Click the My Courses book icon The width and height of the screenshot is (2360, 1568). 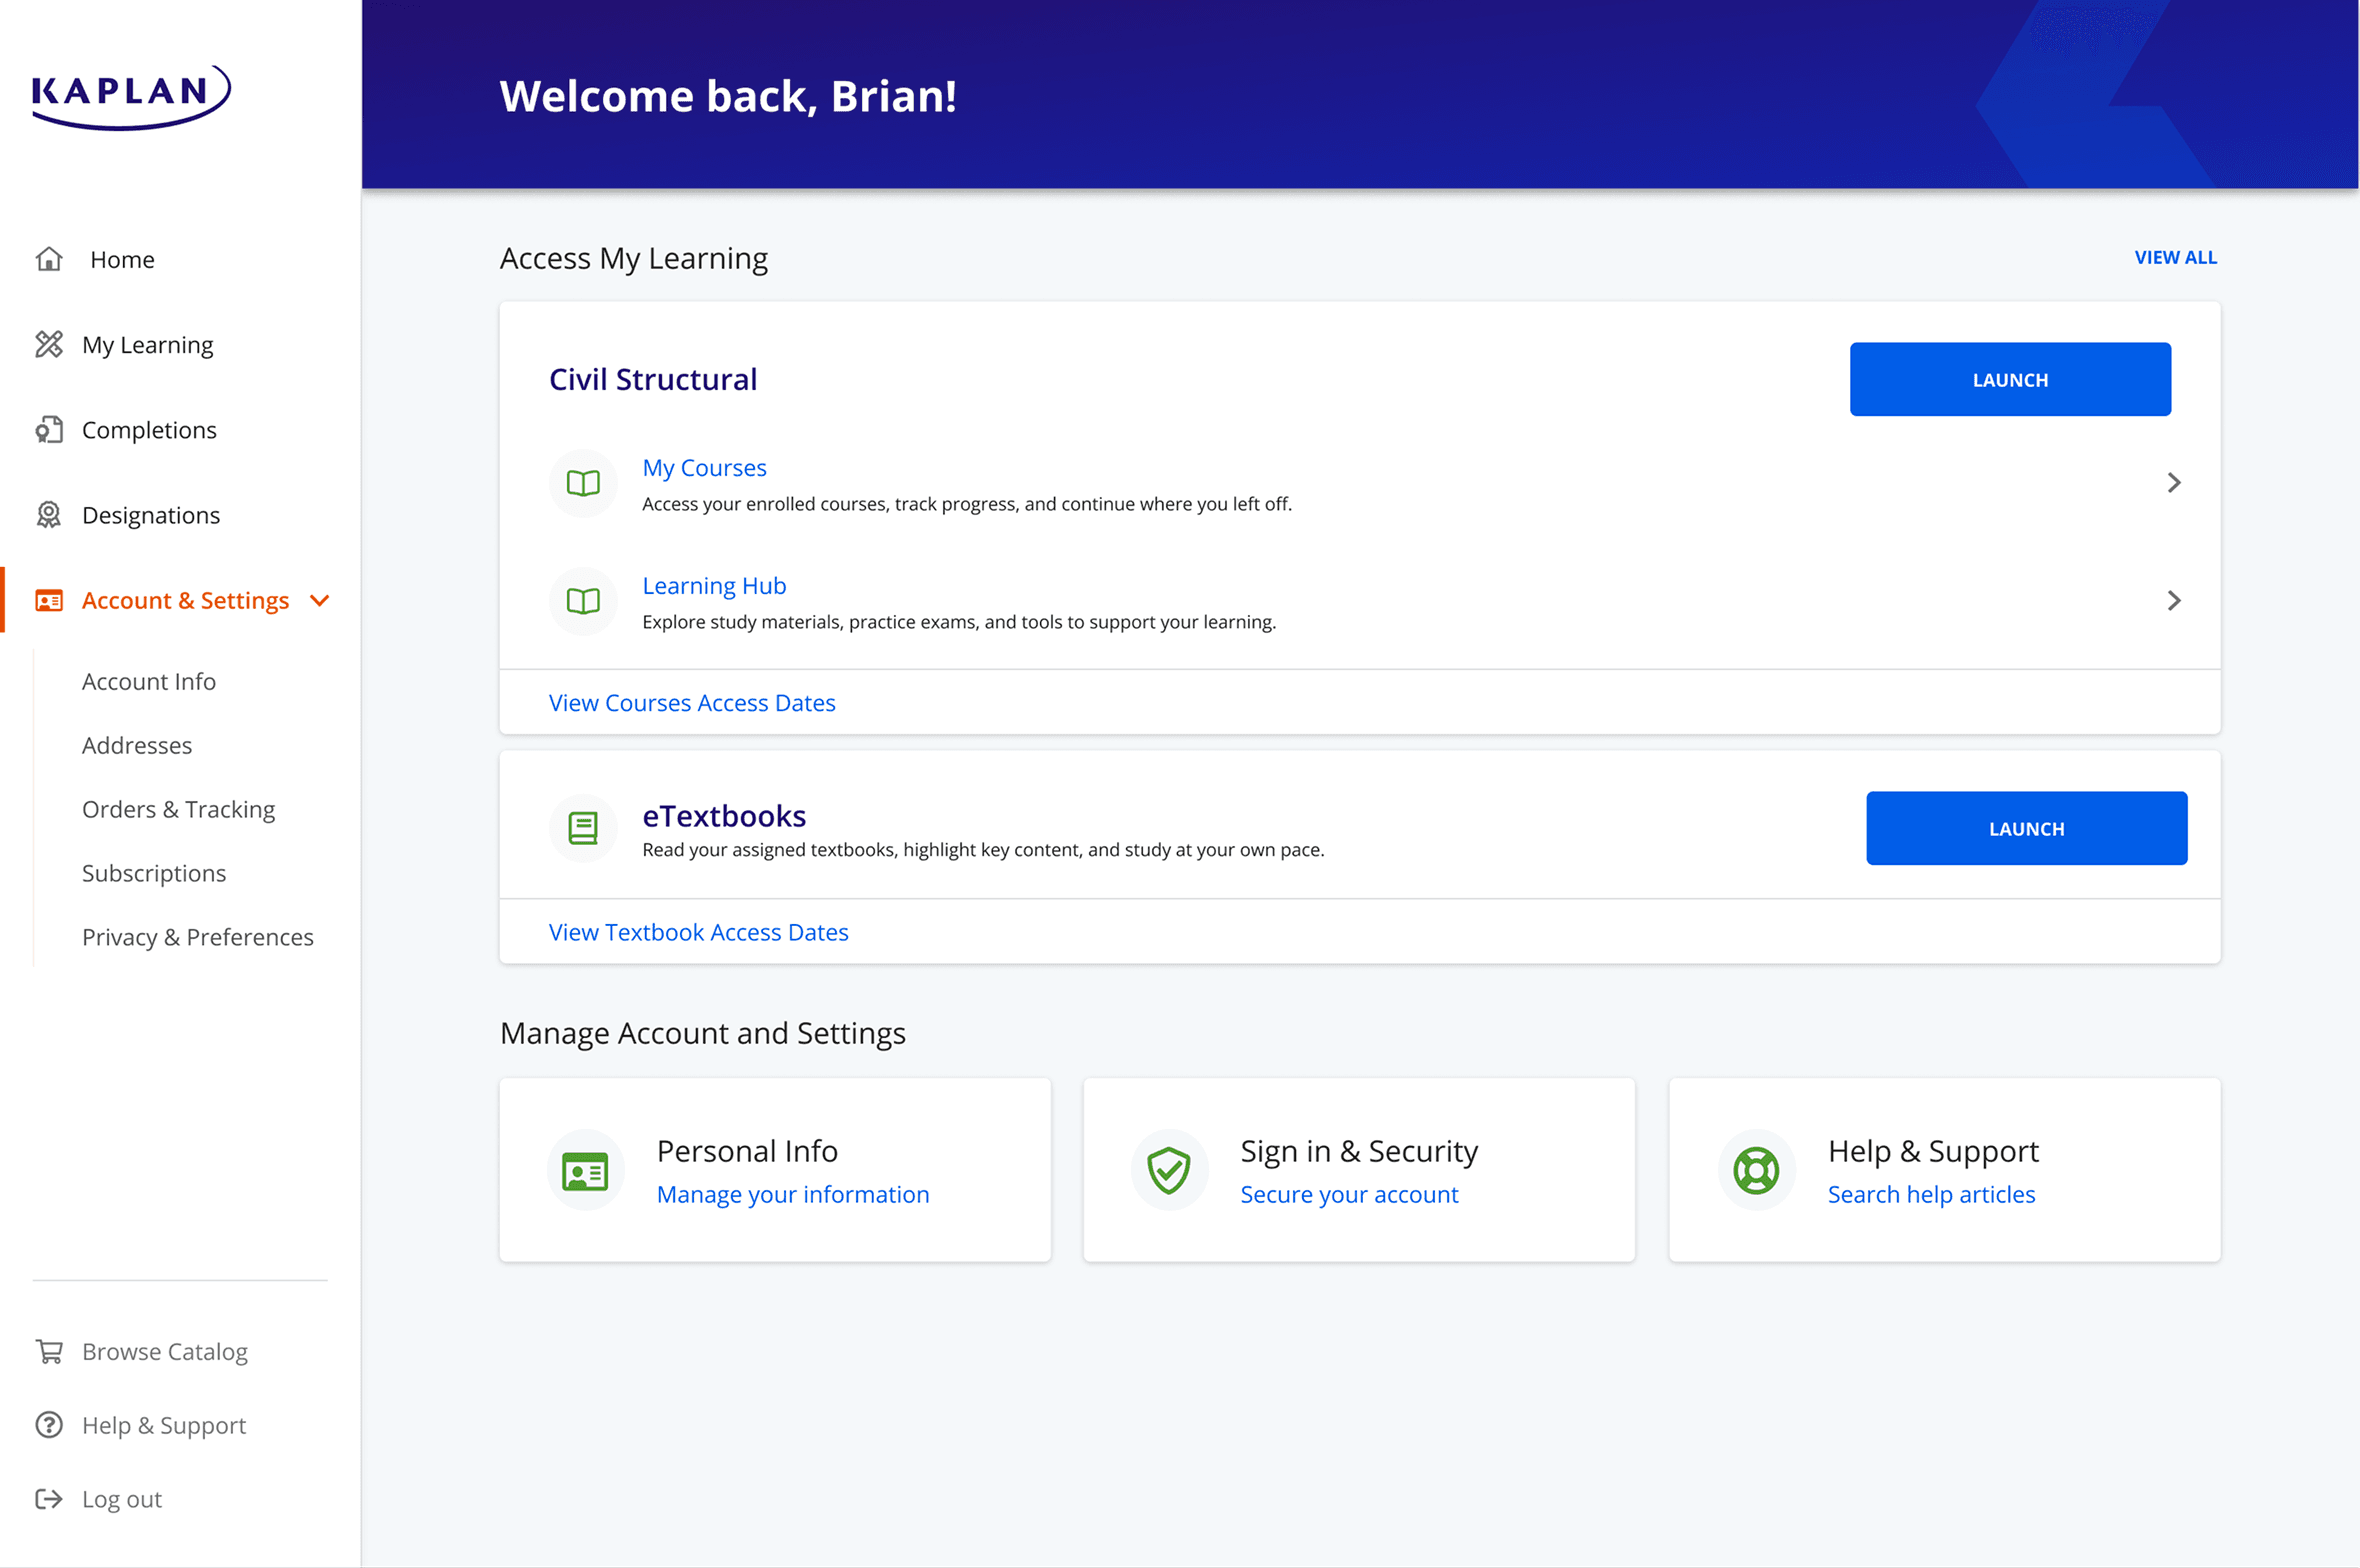pos(583,483)
